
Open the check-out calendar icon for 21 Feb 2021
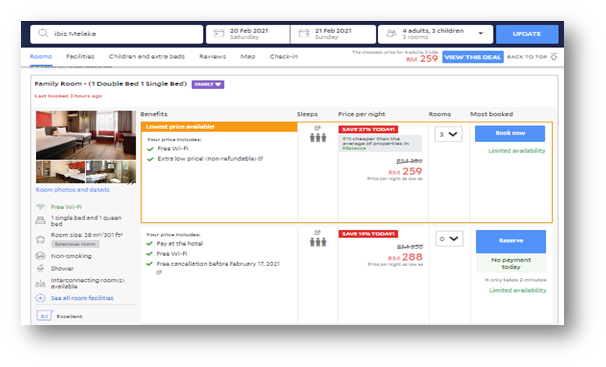(x=304, y=33)
